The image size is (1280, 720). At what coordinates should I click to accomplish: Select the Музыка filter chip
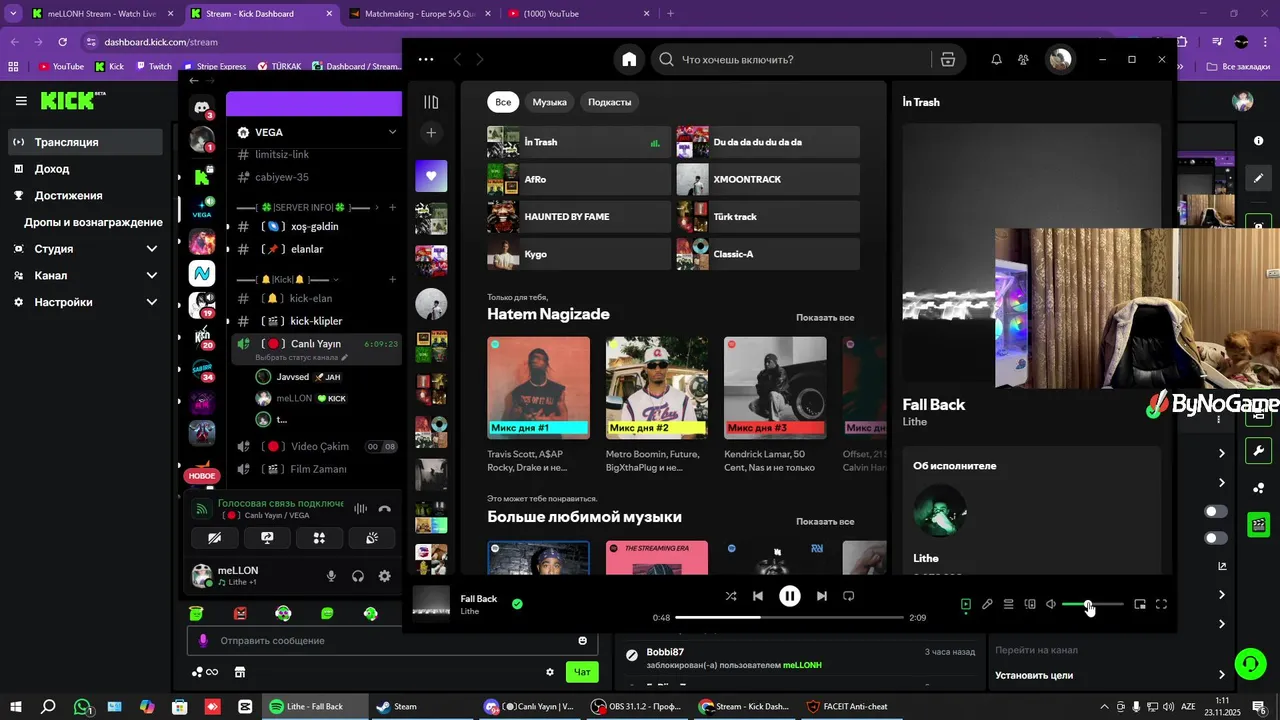tap(549, 102)
